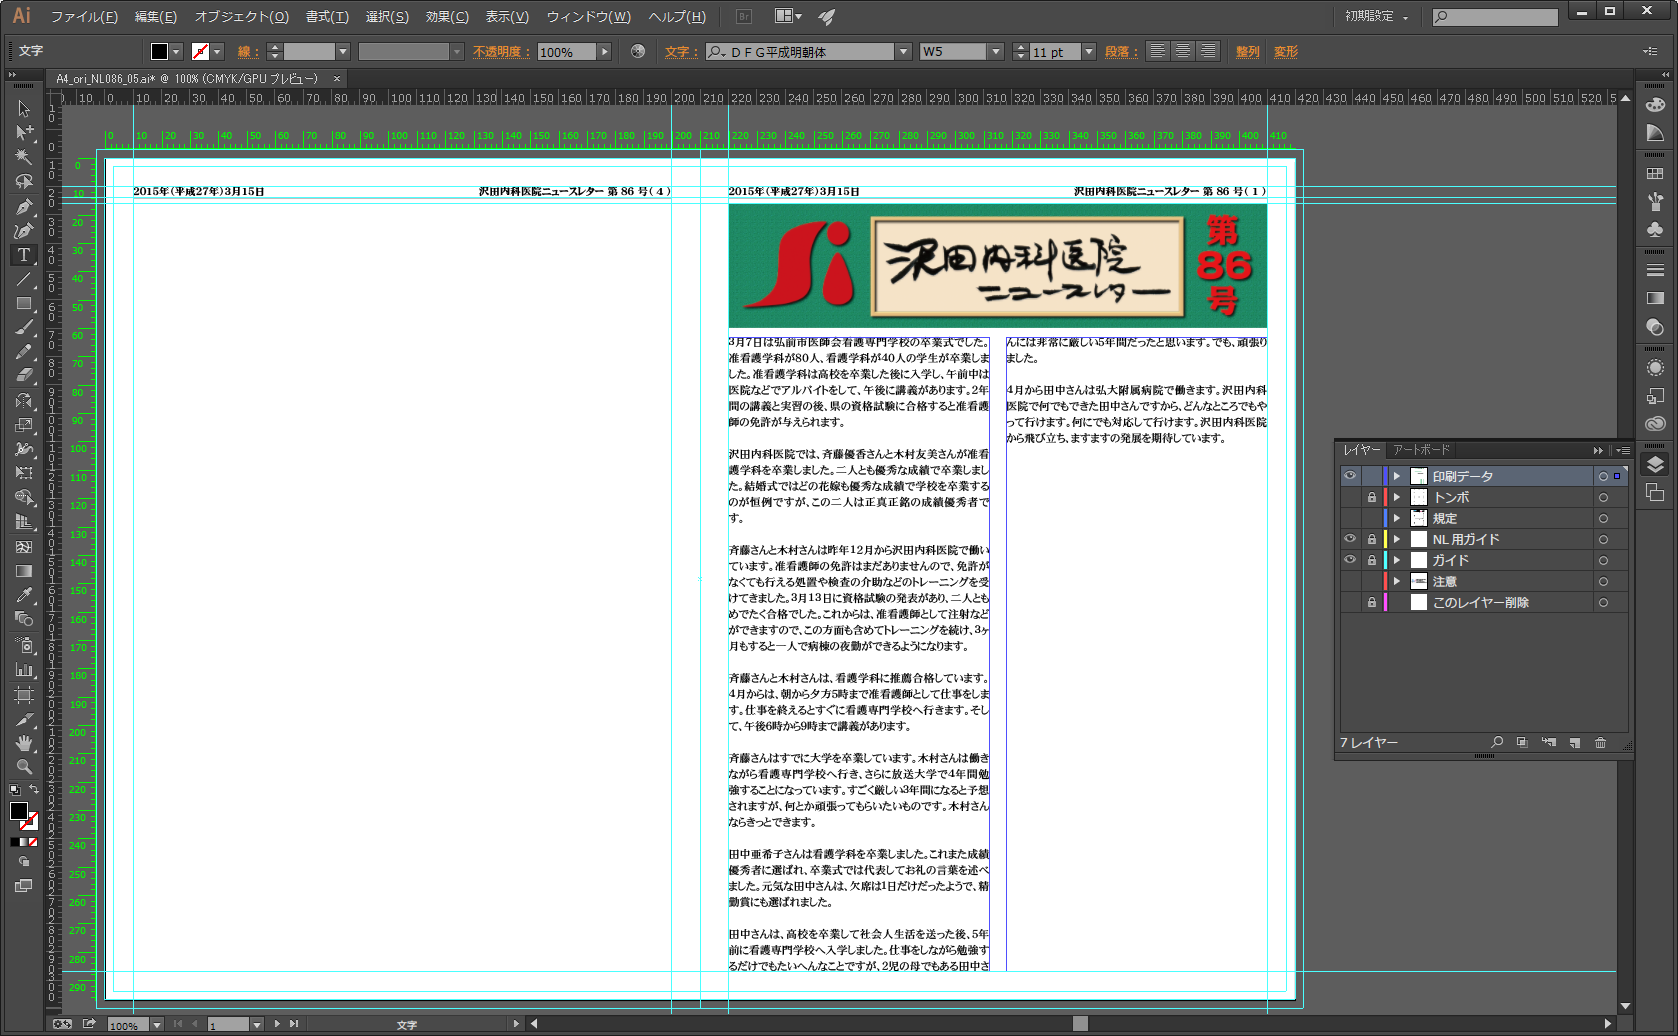1678x1036 pixels.
Task: Select the Artboard tool
Action: pos(24,693)
